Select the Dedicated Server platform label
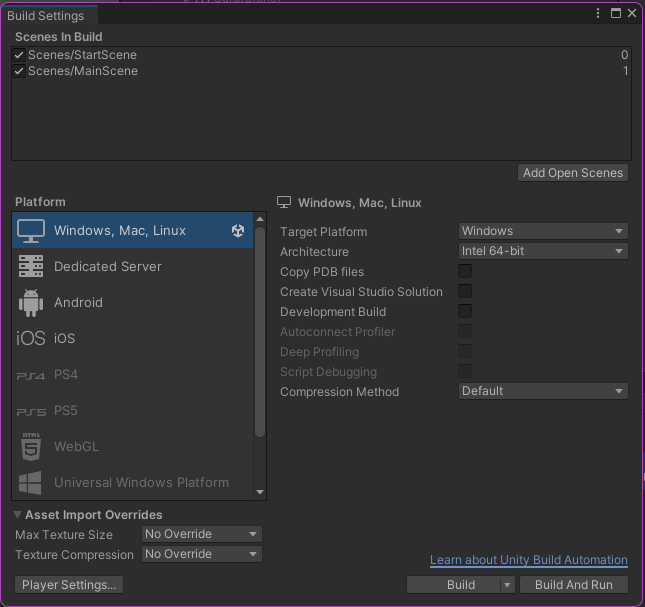 (x=108, y=266)
